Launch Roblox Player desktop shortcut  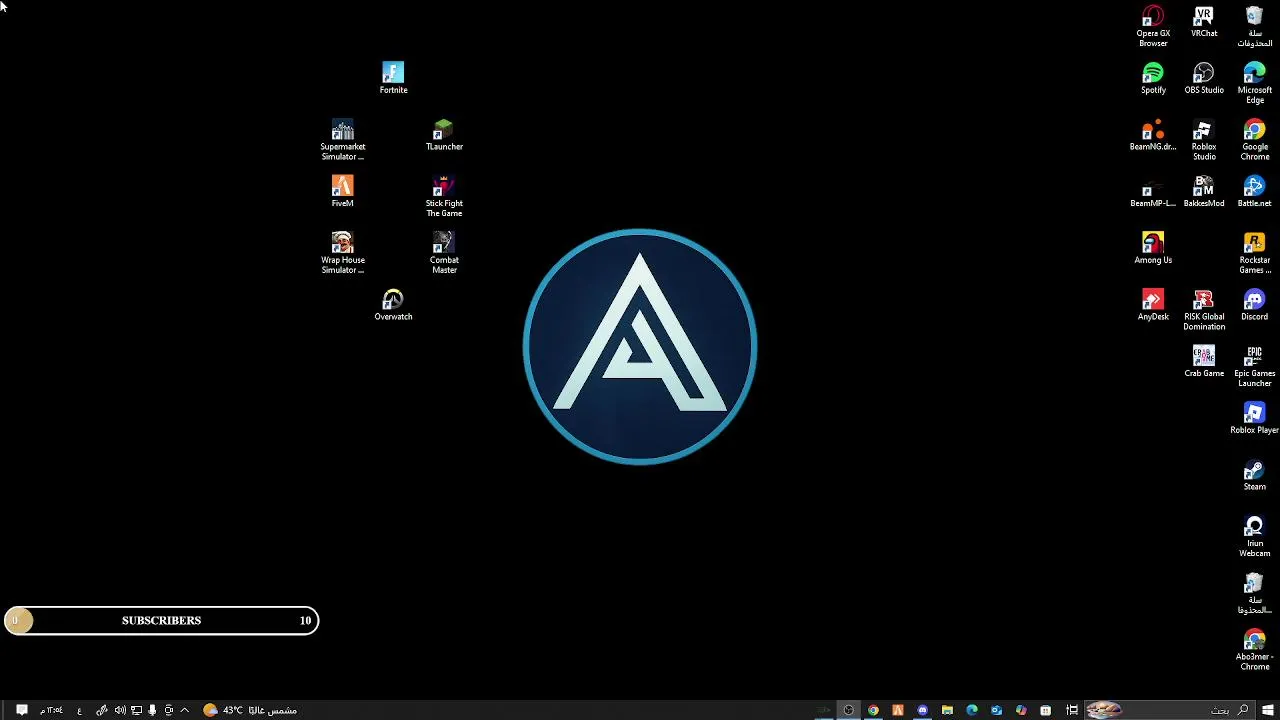pyautogui.click(x=1254, y=418)
